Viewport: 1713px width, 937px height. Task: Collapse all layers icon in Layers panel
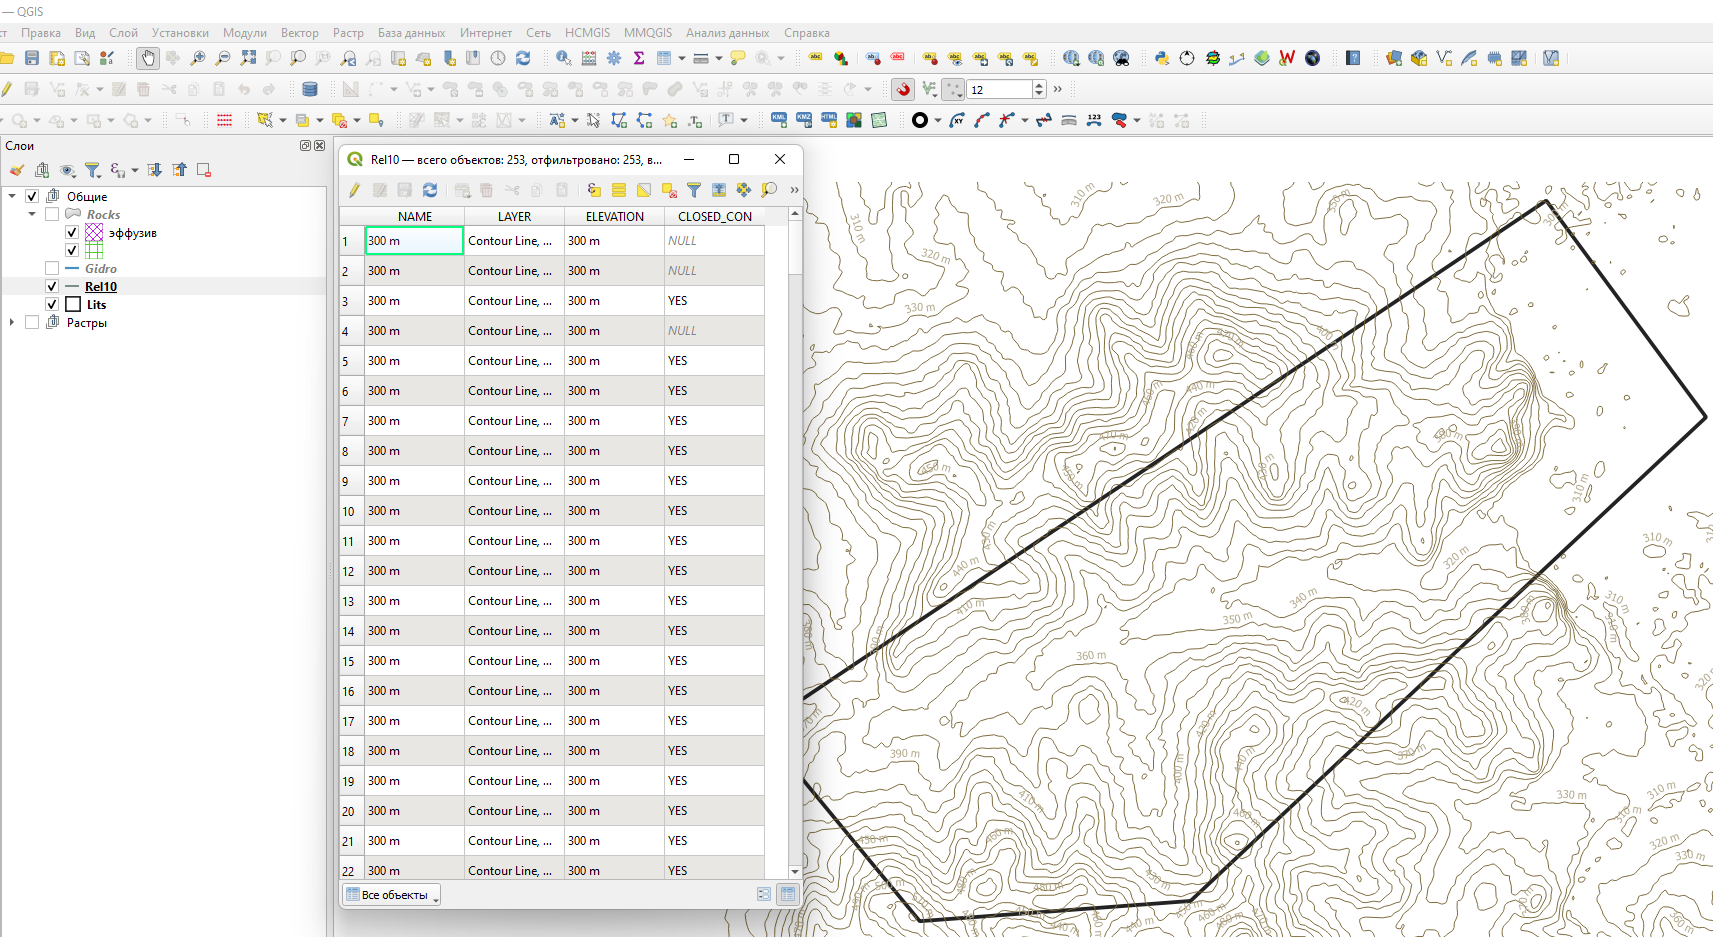coord(179,170)
